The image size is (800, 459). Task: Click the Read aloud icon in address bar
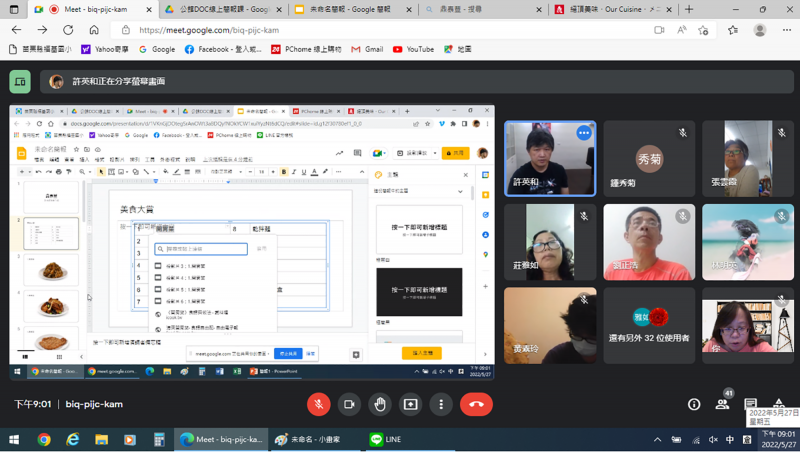coord(682,30)
